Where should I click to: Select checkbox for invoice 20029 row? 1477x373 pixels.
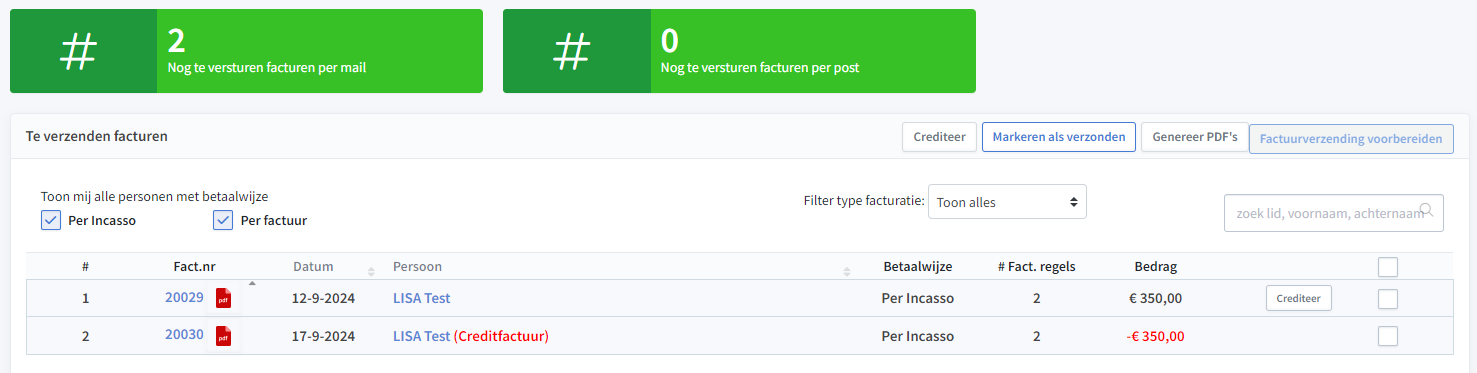coord(1387,298)
